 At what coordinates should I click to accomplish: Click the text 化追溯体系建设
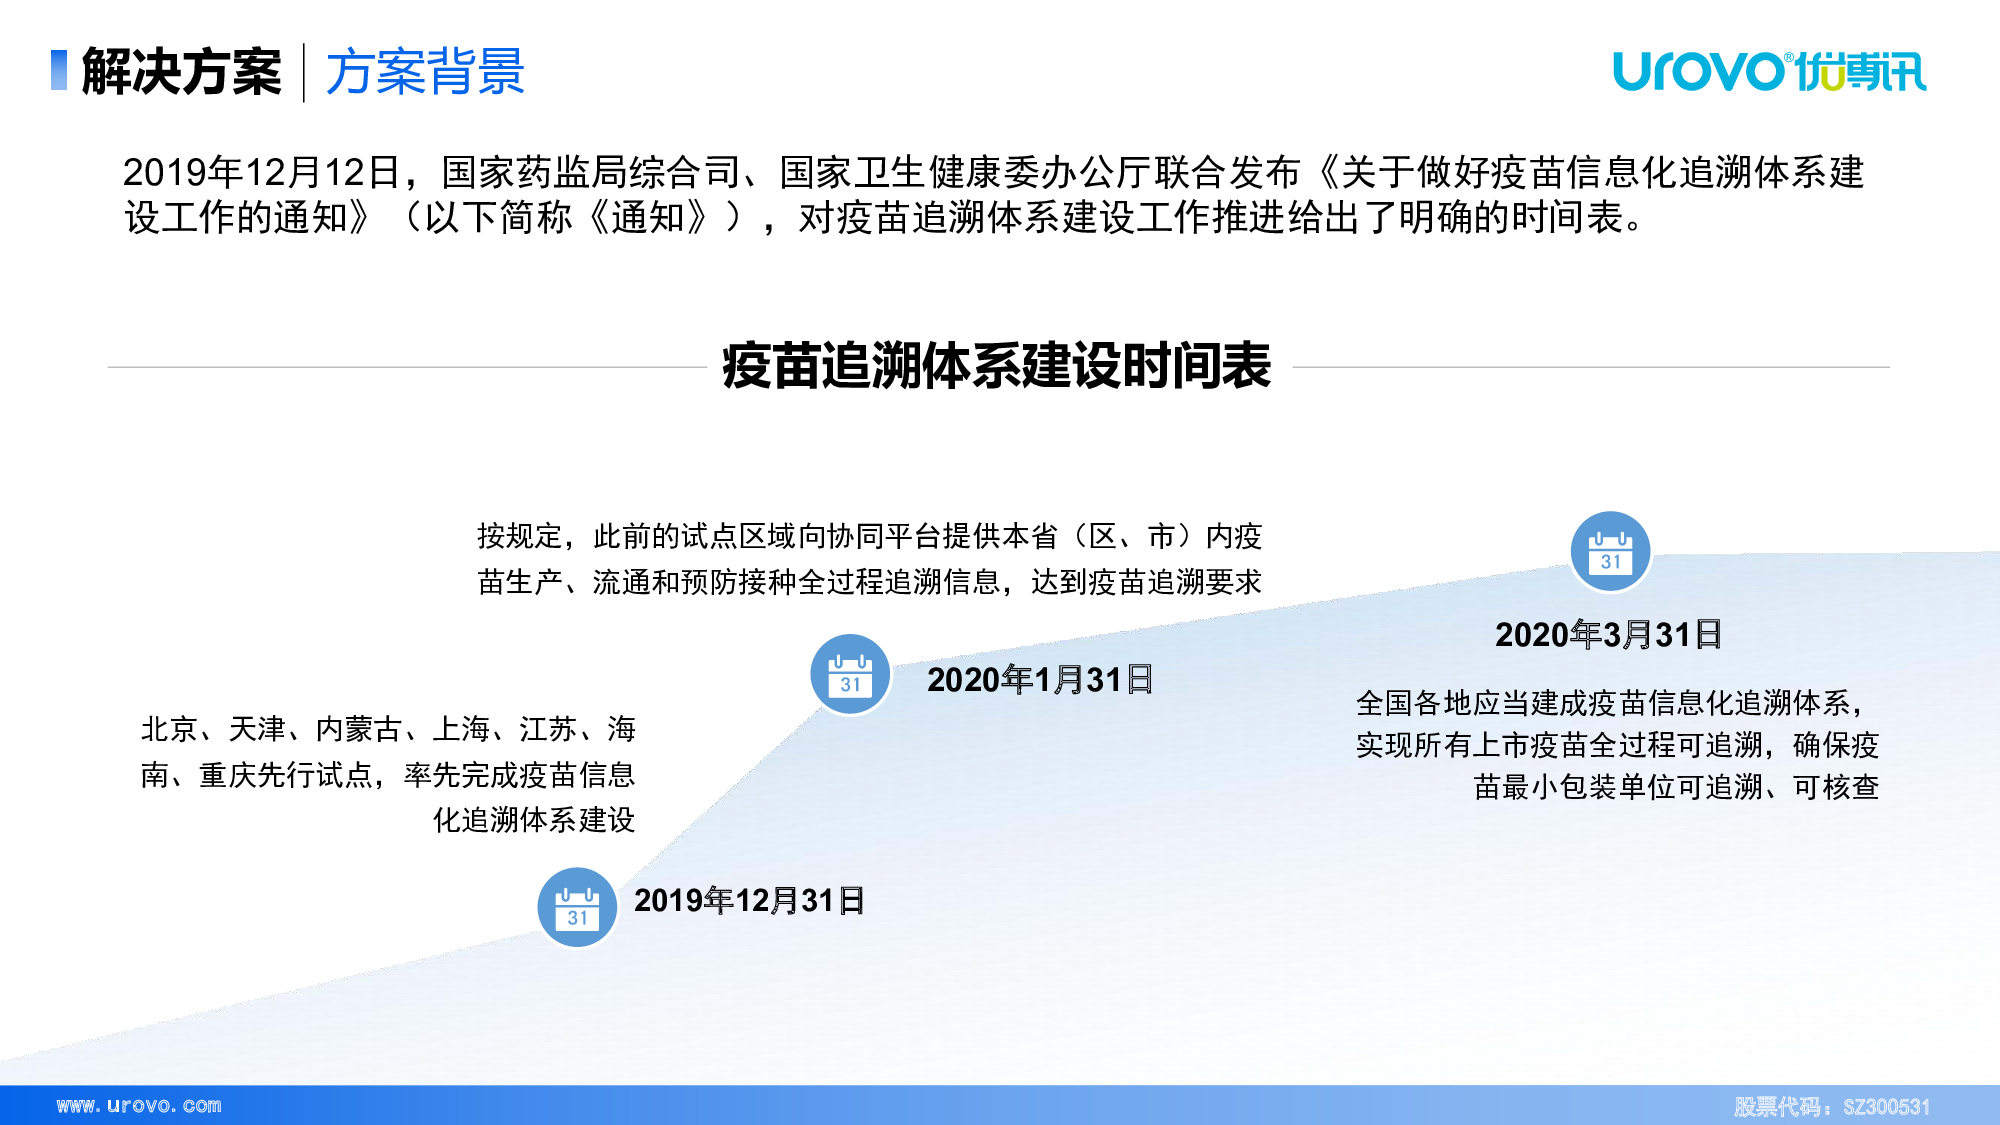tap(534, 820)
